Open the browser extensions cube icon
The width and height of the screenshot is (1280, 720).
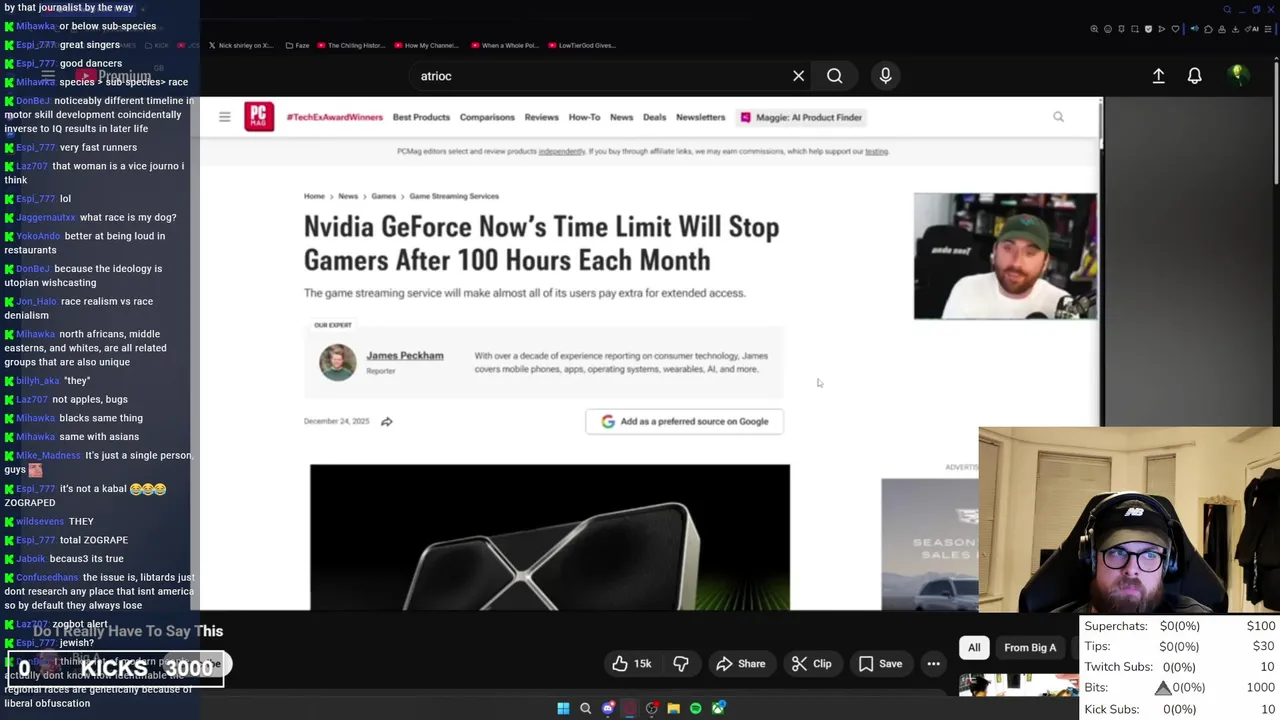(x=1208, y=29)
